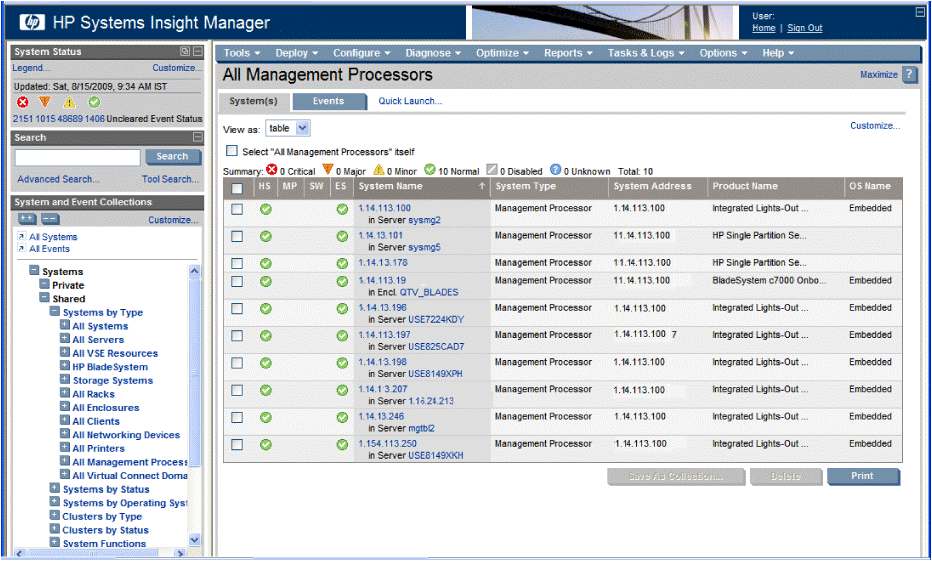Click the tree panel vertical scrollbar up arrow
The image size is (932, 561).
(194, 271)
